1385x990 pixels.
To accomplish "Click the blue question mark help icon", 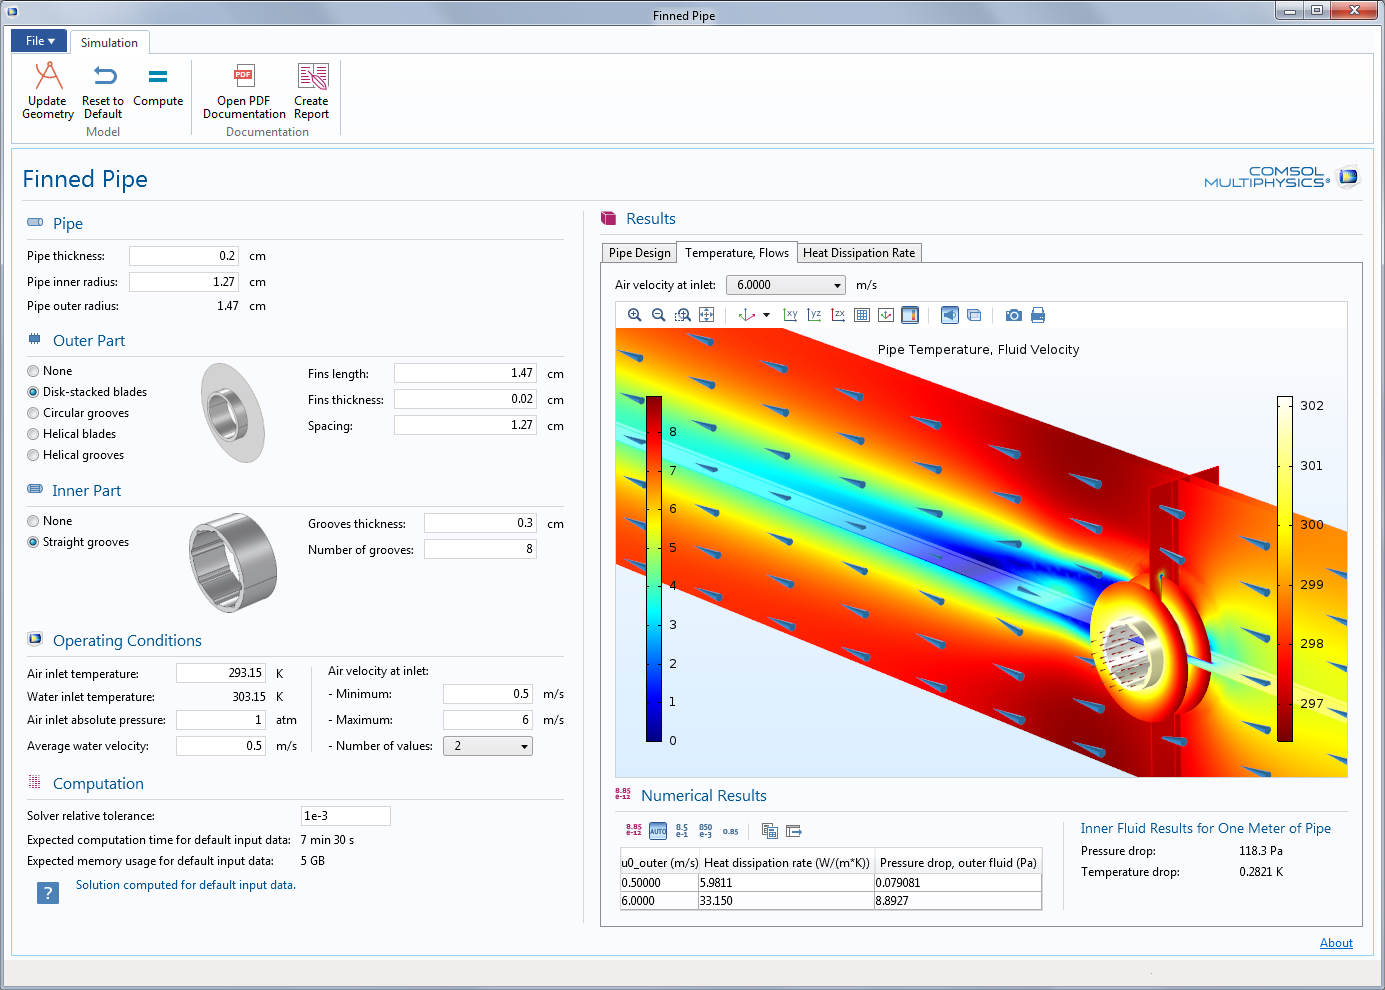I will point(48,893).
